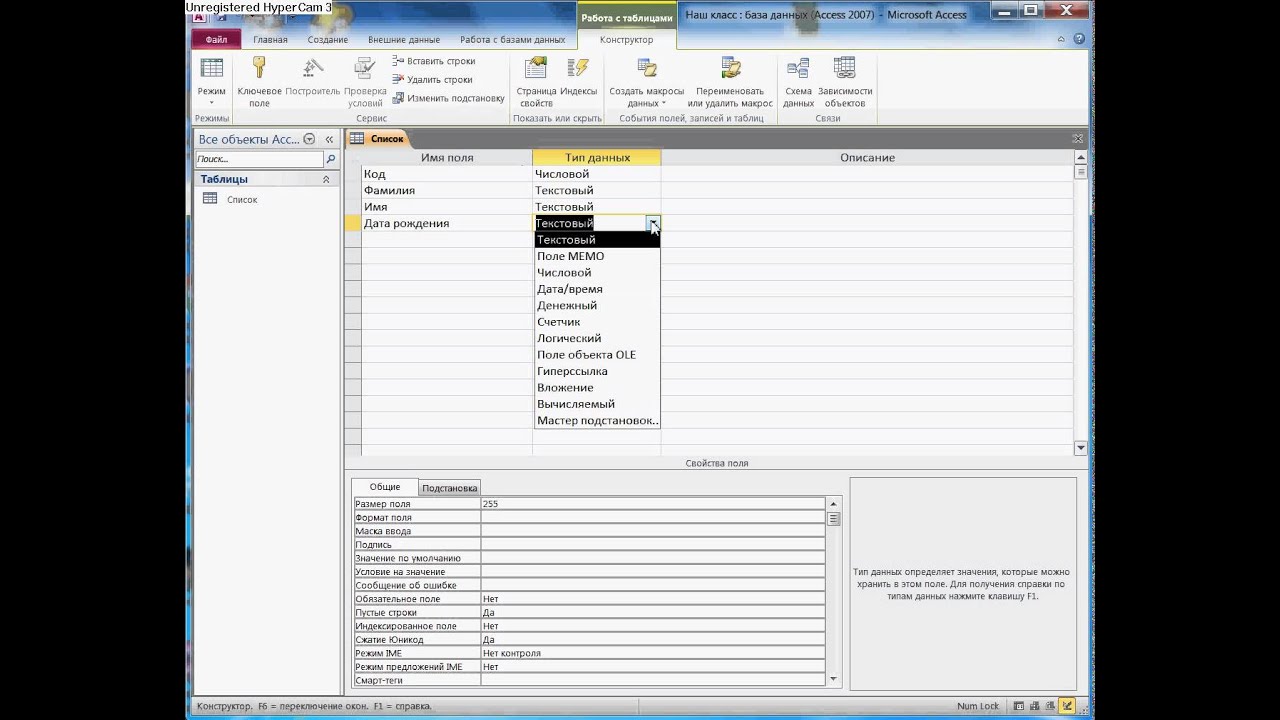Set primary key with Ключевое поле
The image size is (1280, 720).
[259, 82]
